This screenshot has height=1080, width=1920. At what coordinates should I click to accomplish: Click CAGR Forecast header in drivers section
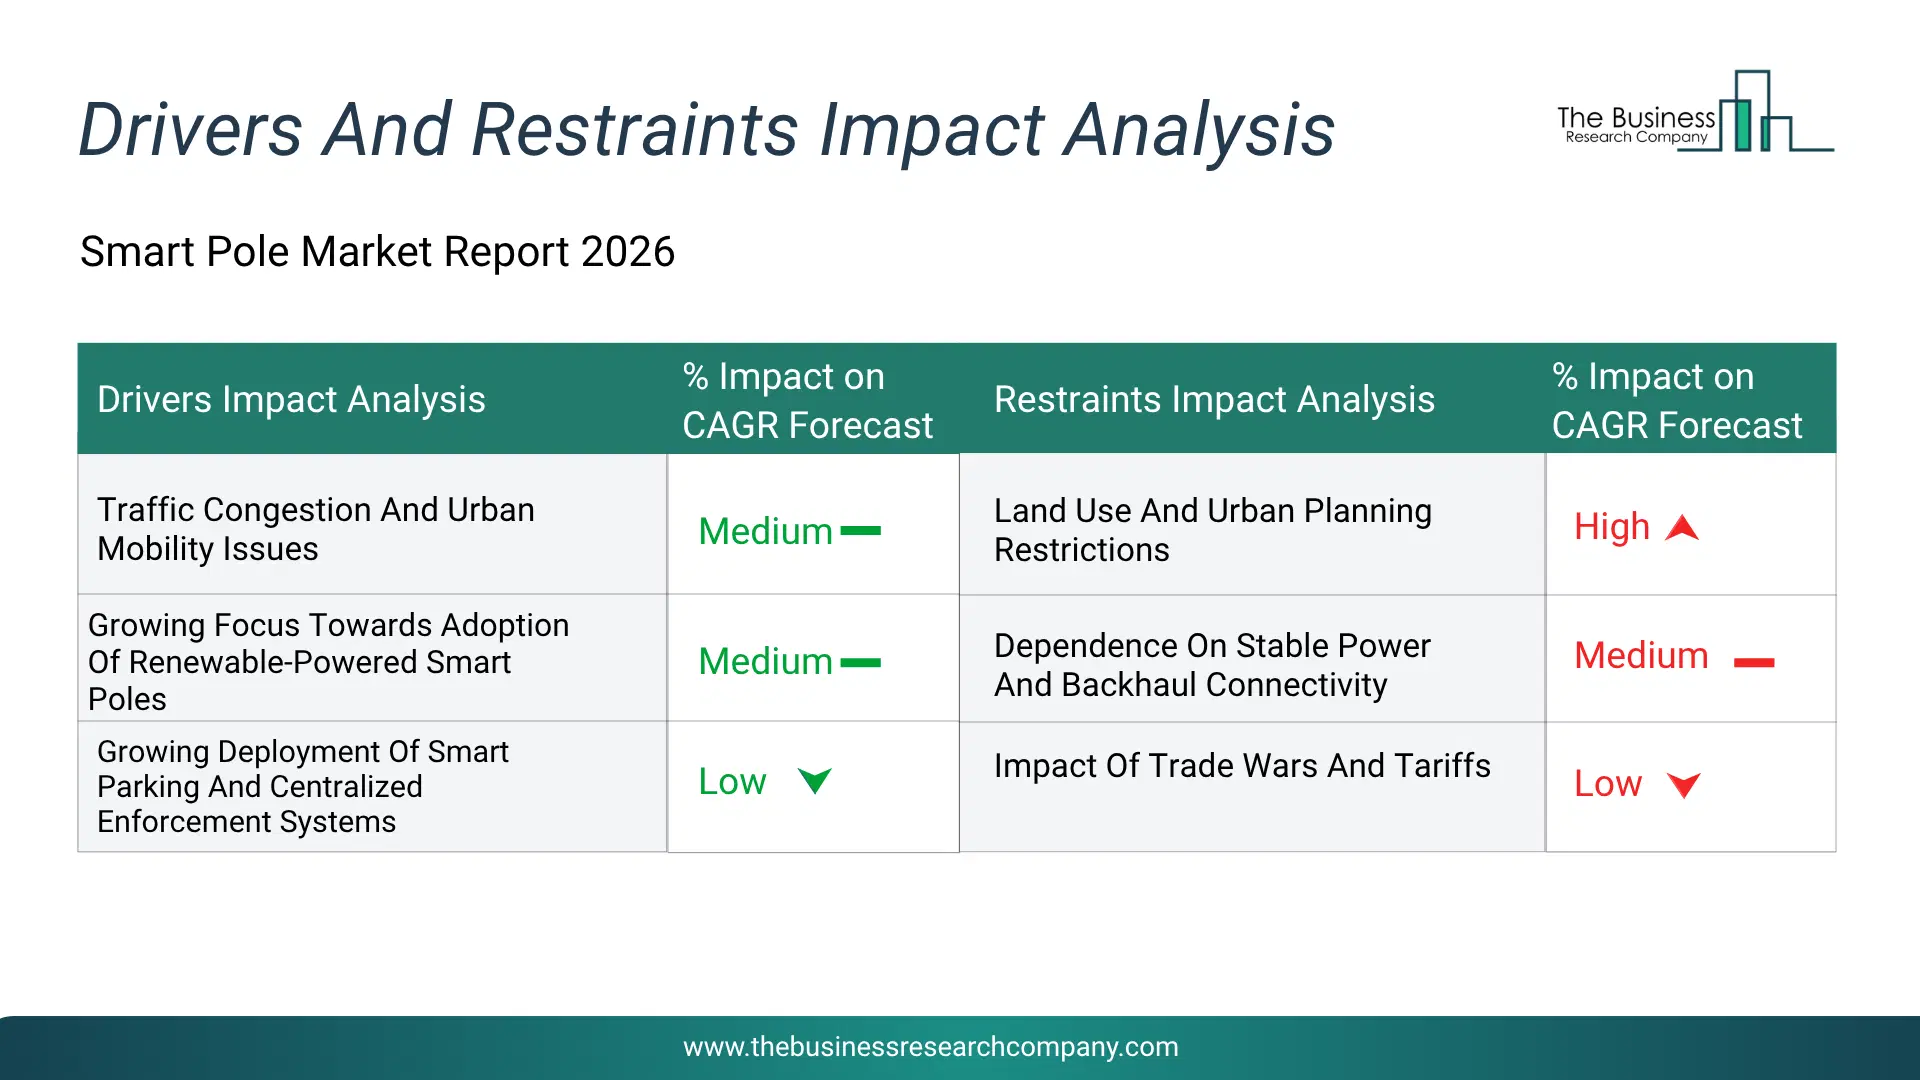807,401
